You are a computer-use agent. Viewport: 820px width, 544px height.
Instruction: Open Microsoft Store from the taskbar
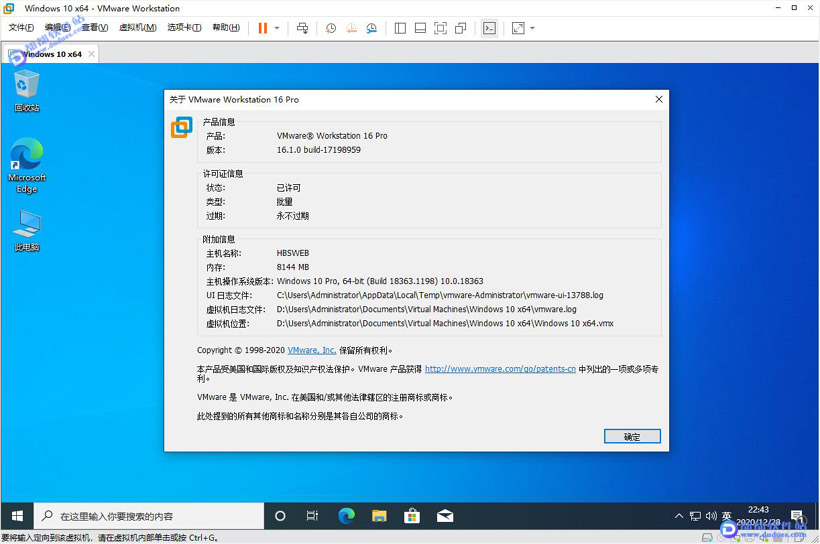[x=412, y=516]
